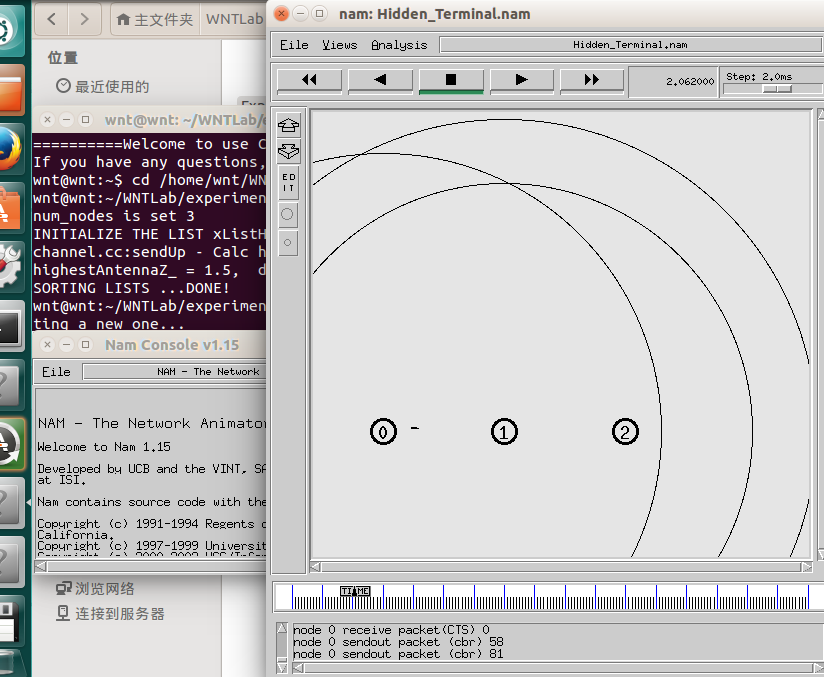Image resolution: width=824 pixels, height=677 pixels.
Task: Select log line "node 0 sendout packet (cbr) 81"
Action: [398, 654]
